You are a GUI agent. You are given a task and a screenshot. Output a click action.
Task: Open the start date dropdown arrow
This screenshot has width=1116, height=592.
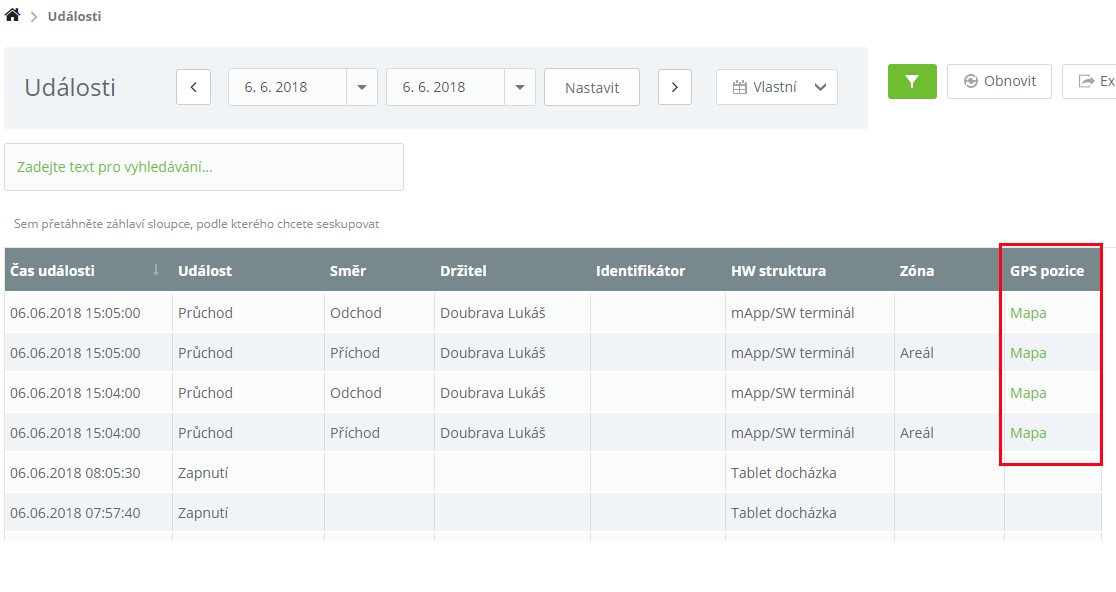coord(362,87)
